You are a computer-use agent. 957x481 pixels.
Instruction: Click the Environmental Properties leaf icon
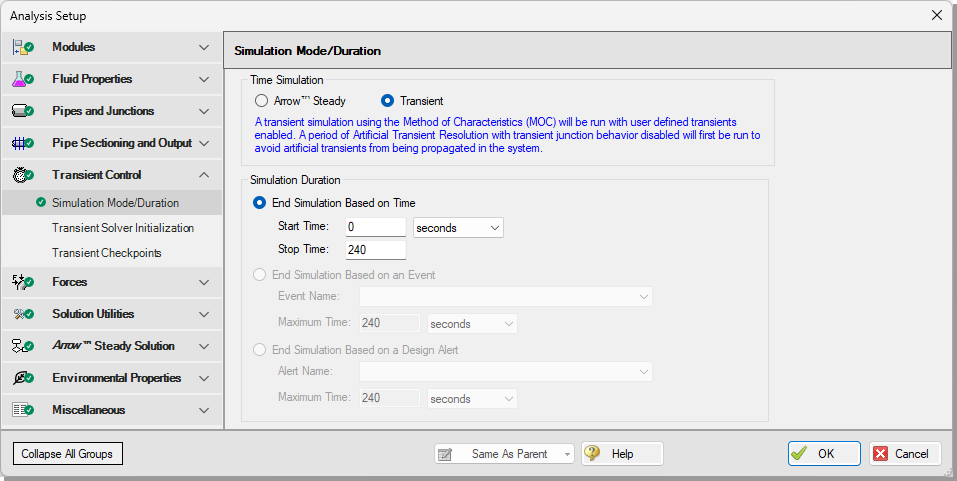point(23,378)
